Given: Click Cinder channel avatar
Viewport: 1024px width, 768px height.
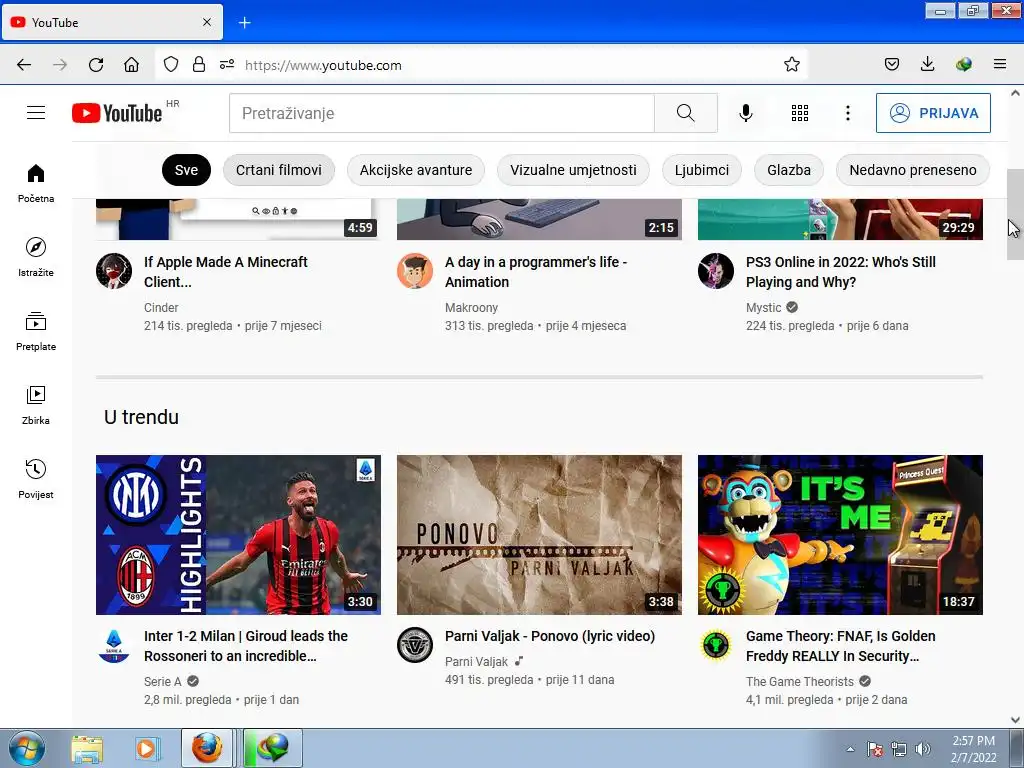Looking at the screenshot, I should (x=114, y=271).
